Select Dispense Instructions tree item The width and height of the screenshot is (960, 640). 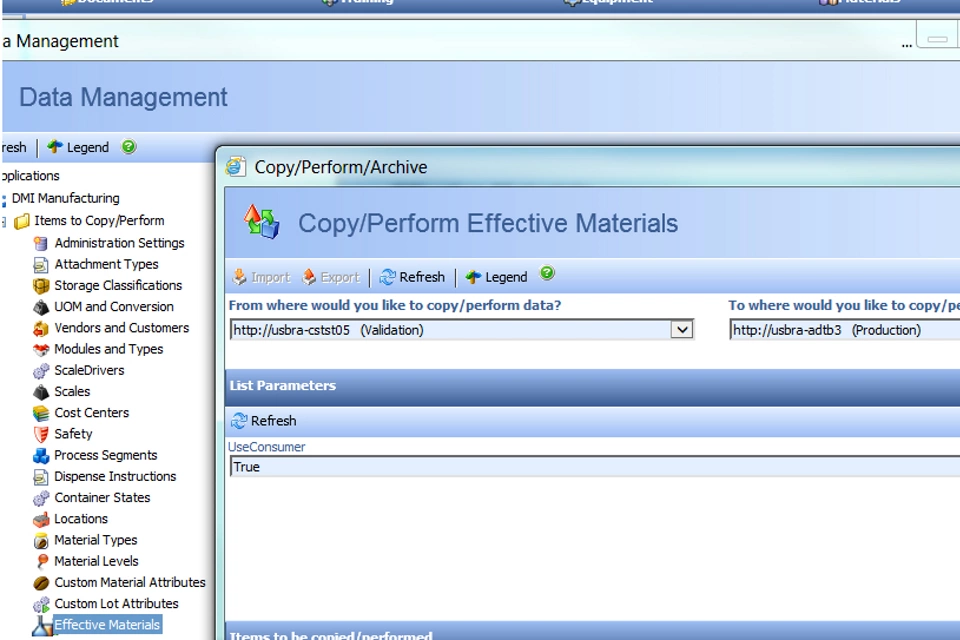point(114,477)
